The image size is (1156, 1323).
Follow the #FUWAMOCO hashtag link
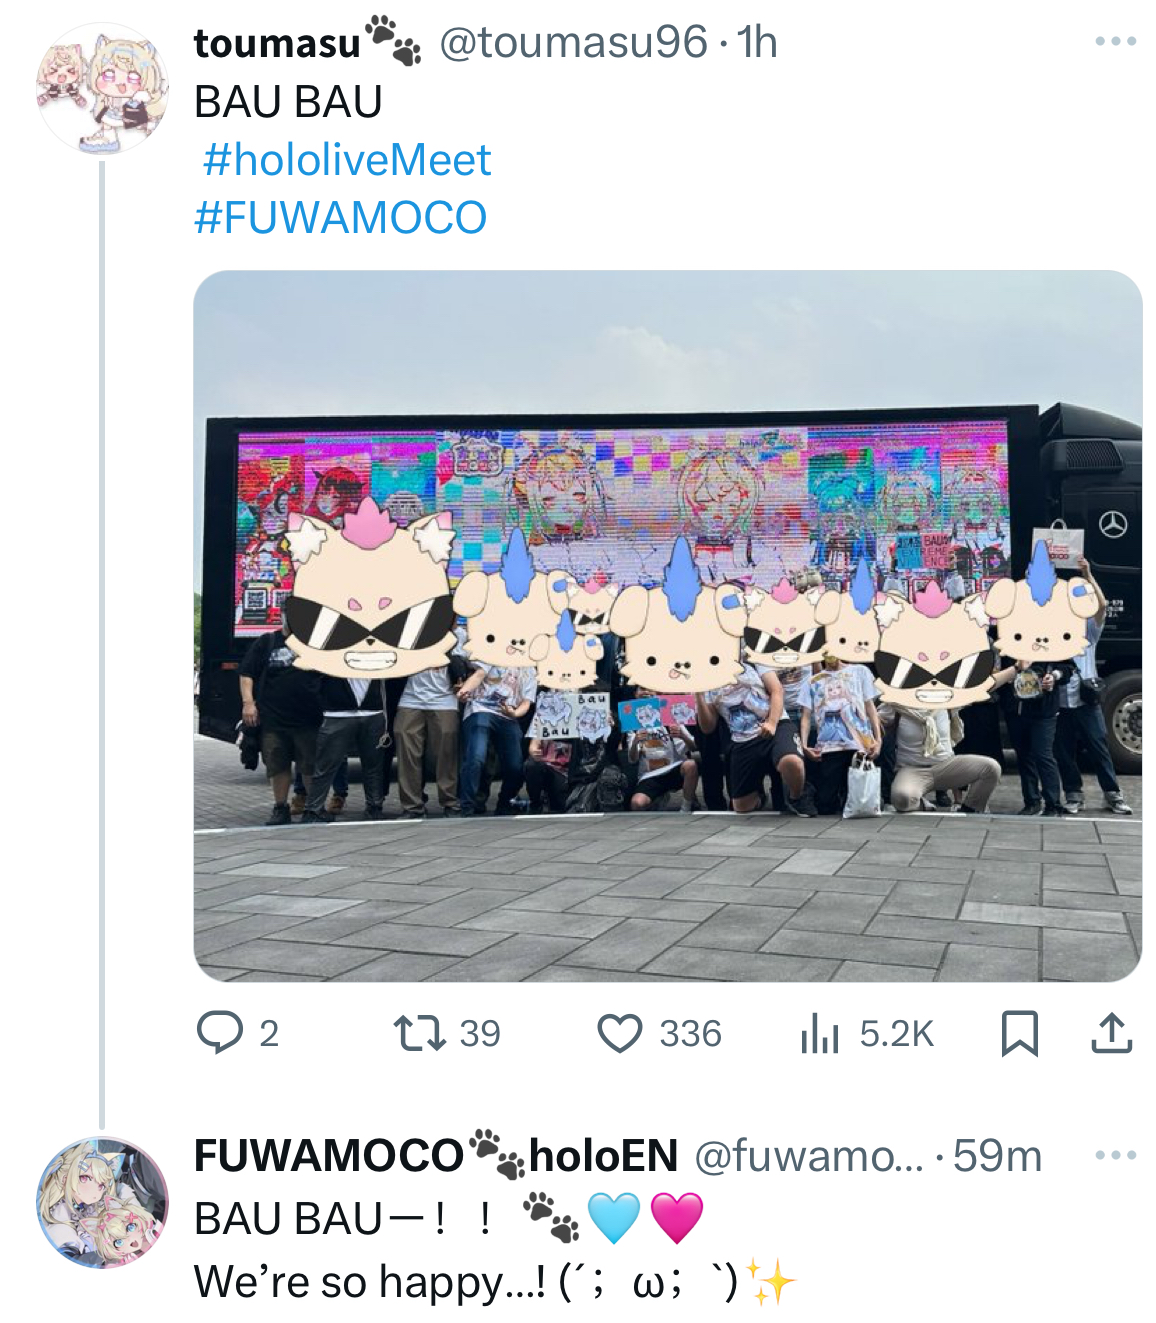340,218
